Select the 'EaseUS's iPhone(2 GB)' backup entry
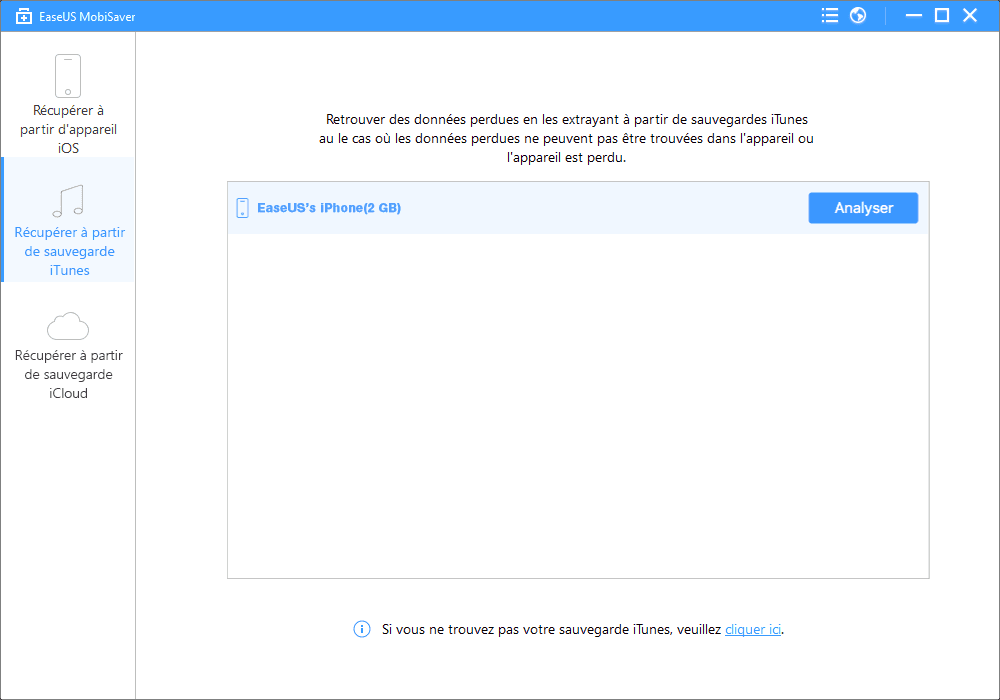Viewport: 1000px width, 700px height. coord(578,208)
